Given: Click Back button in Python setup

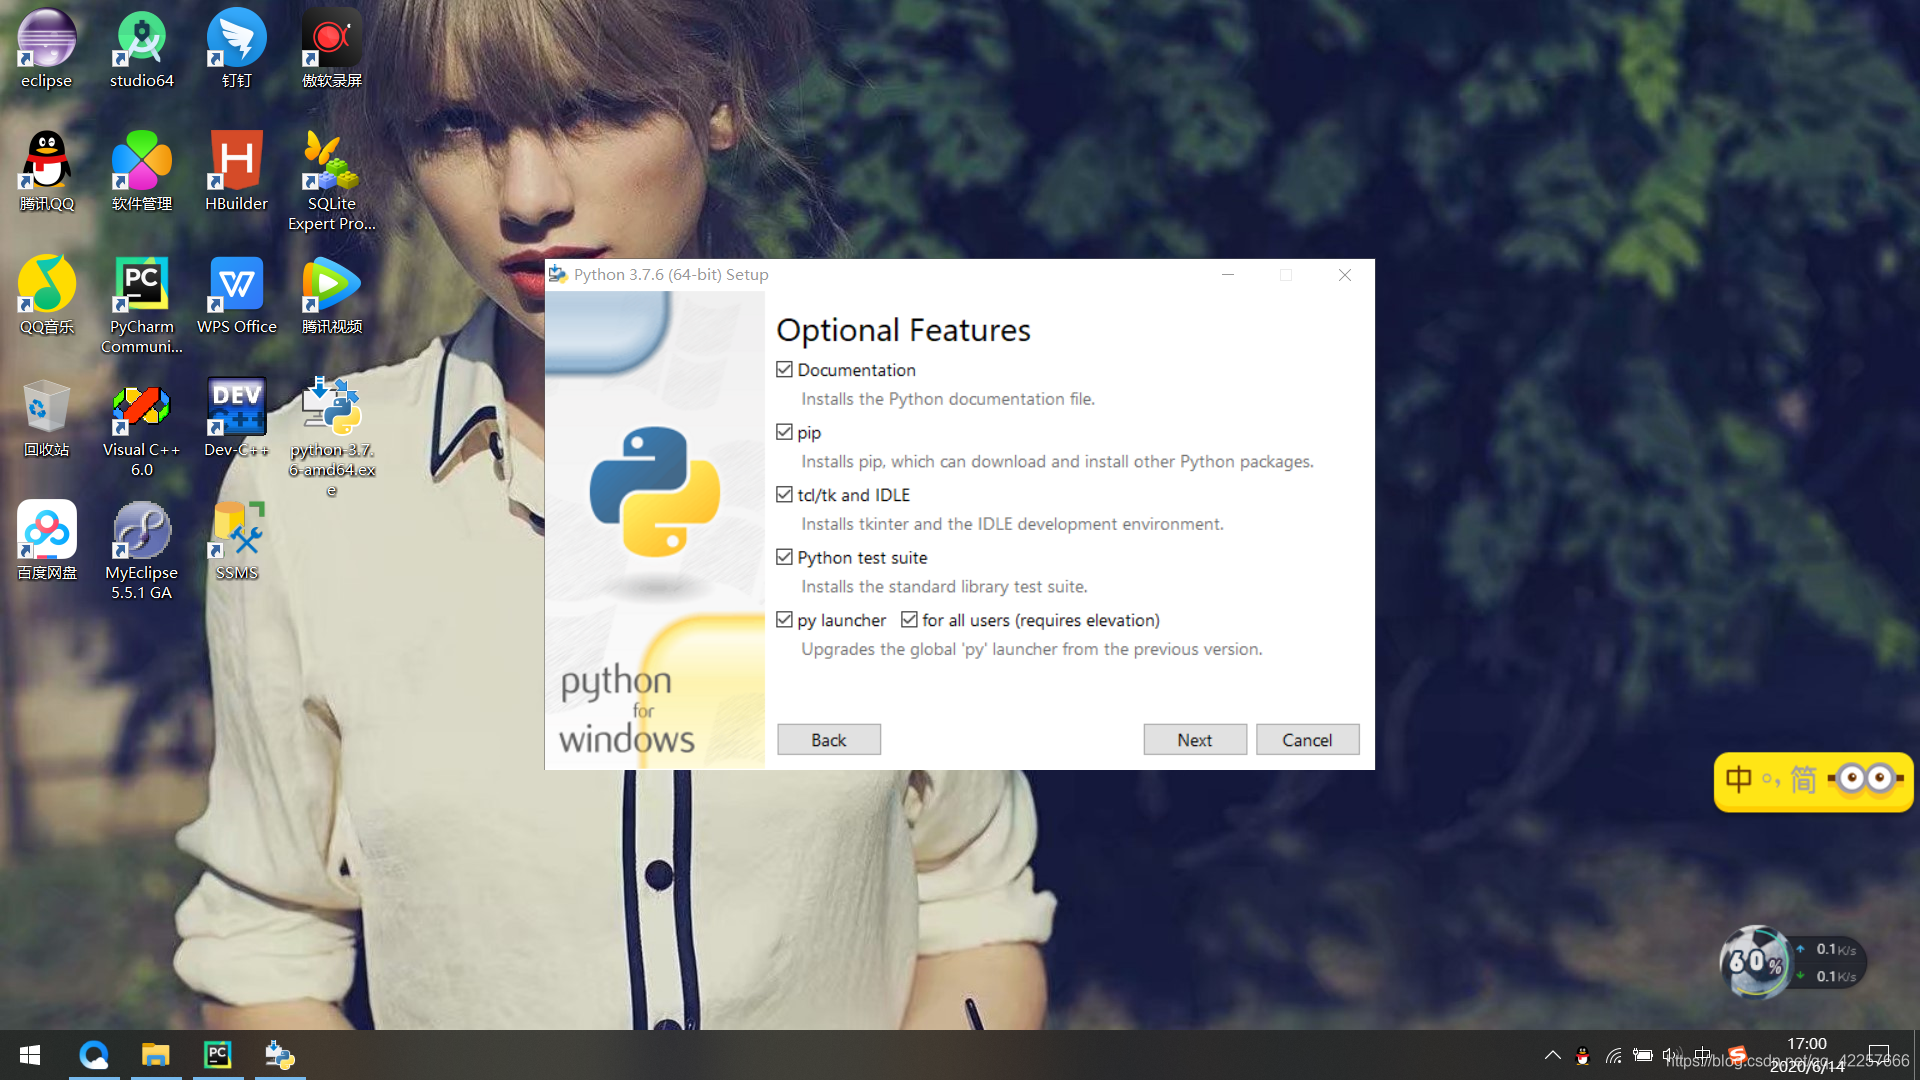Looking at the screenshot, I should pos(828,738).
